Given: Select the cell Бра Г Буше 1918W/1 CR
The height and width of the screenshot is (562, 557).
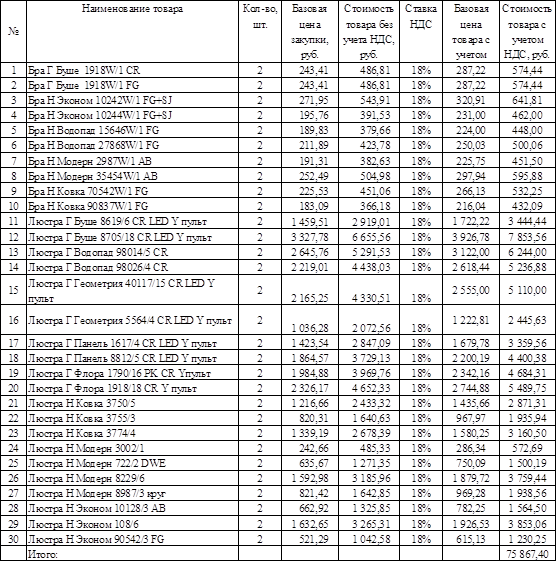Looking at the screenshot, I should pyautogui.click(x=132, y=70).
